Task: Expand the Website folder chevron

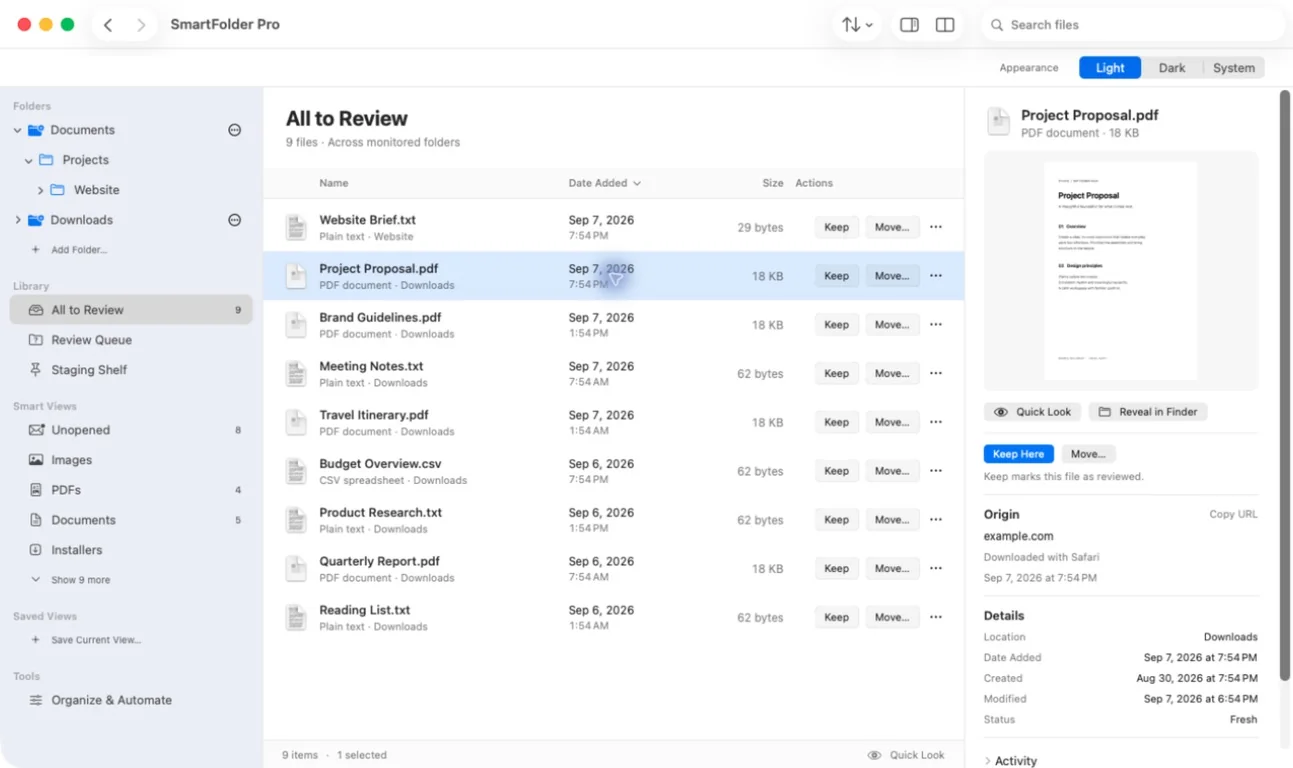Action: pos(40,190)
